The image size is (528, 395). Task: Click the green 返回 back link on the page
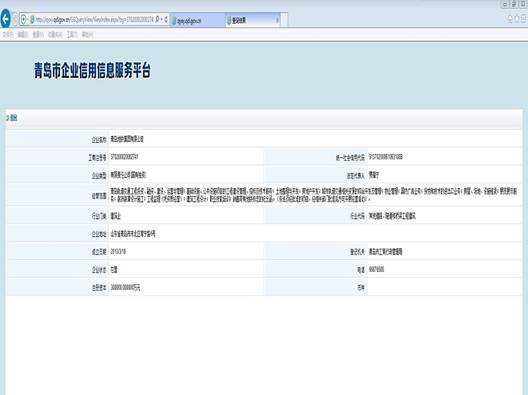point(12,118)
